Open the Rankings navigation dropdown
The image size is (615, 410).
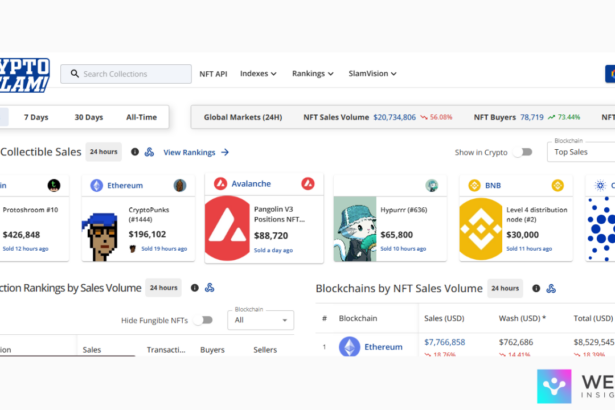click(x=312, y=74)
